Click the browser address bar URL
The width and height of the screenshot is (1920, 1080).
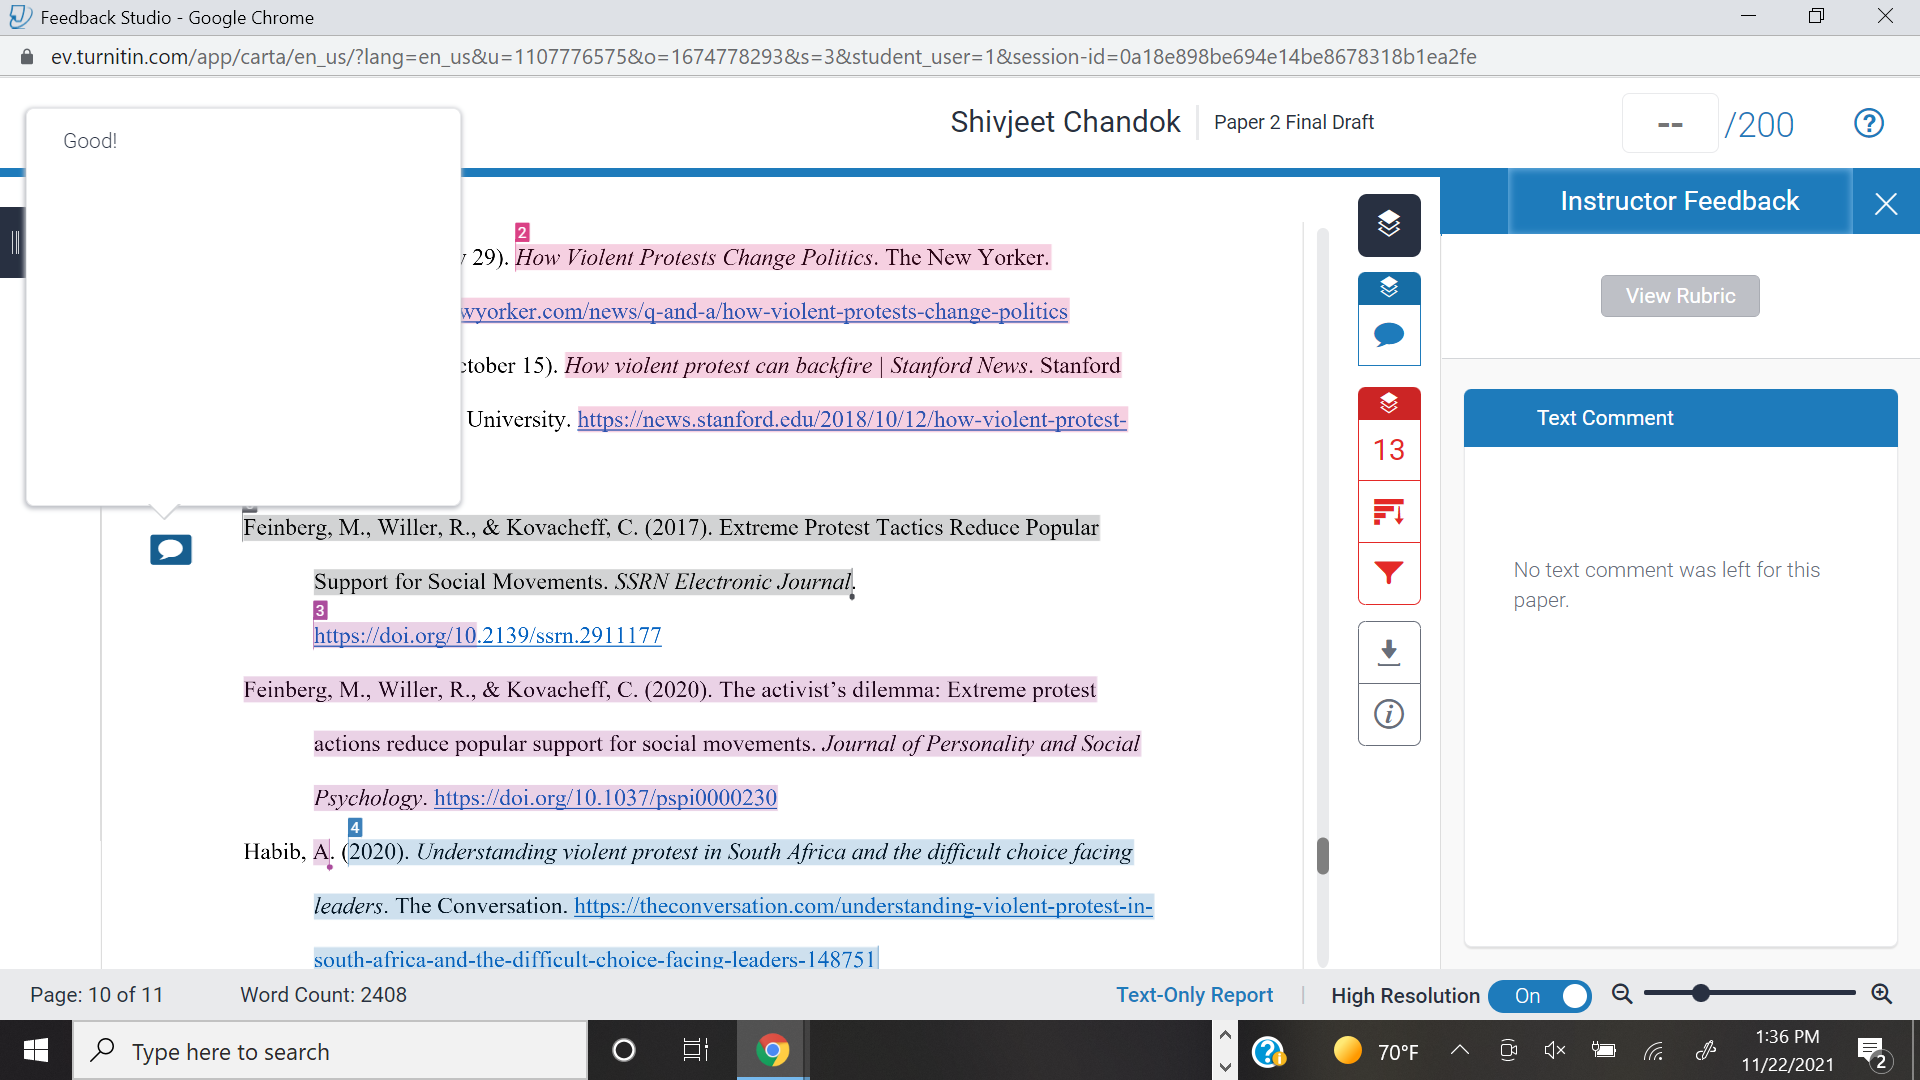pos(764,57)
